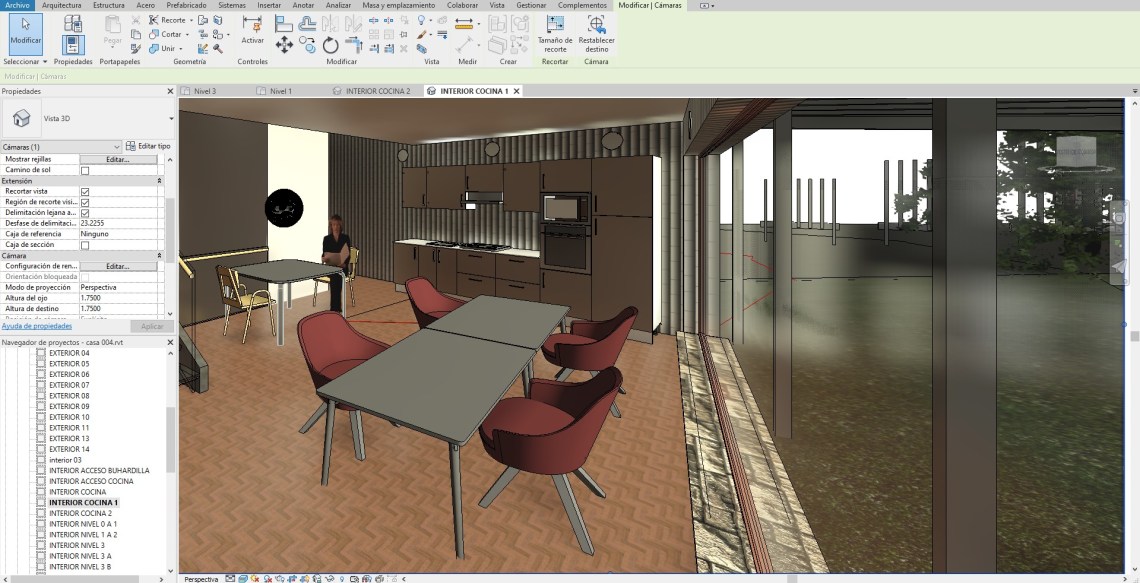Expand the Vista 3D type selector dropdown
Screen dimensions: 1140x583
(171, 118)
